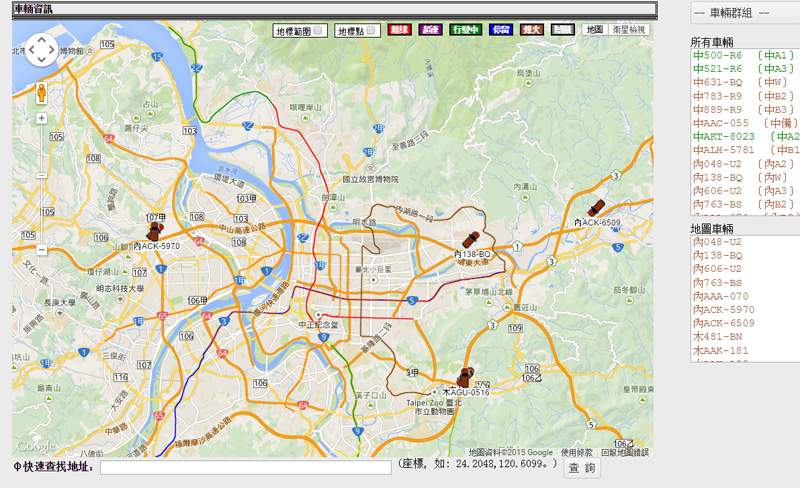Click the blue 停留 status legend

[501, 30]
